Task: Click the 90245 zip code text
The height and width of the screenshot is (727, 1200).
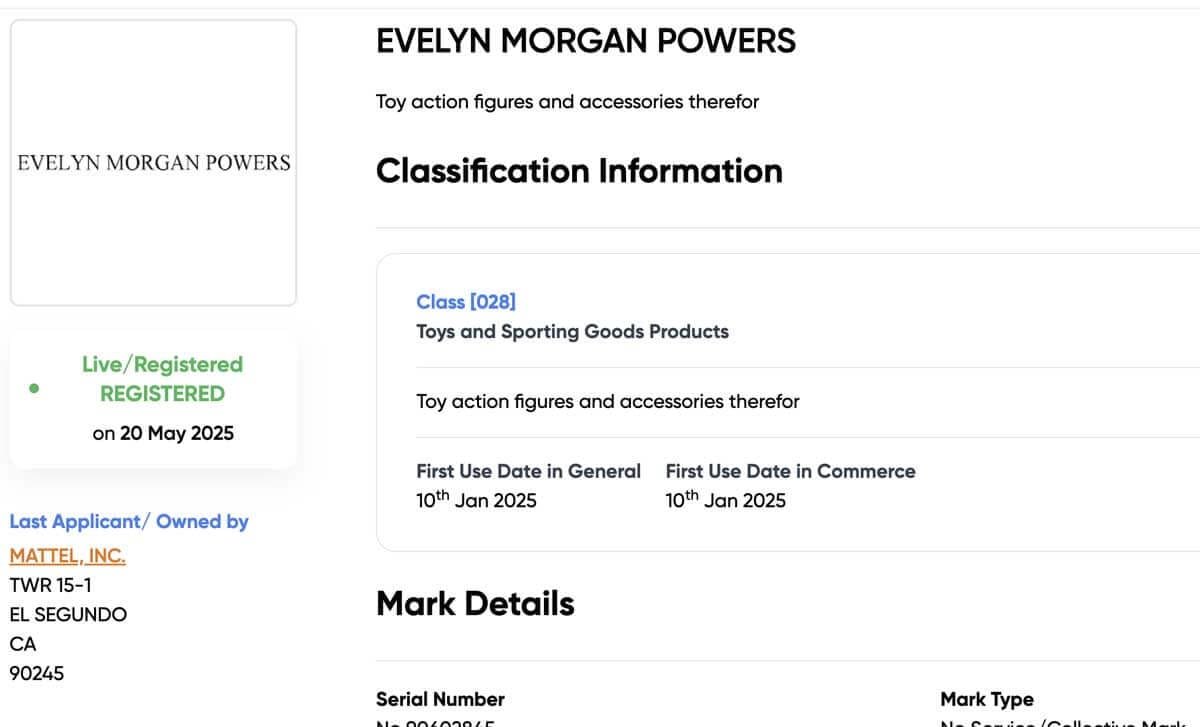Action: coord(38,673)
